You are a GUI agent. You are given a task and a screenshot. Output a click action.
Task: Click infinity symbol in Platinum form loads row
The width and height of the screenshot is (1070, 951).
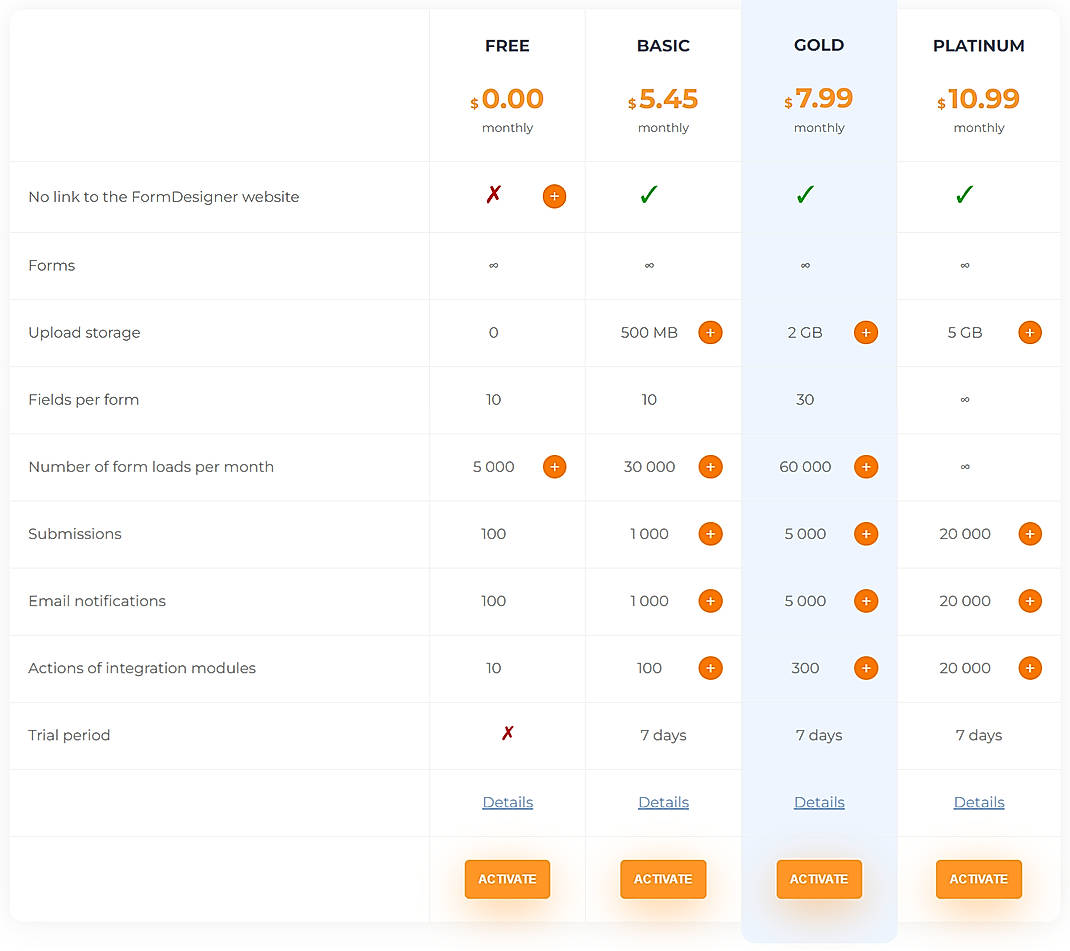coord(965,467)
